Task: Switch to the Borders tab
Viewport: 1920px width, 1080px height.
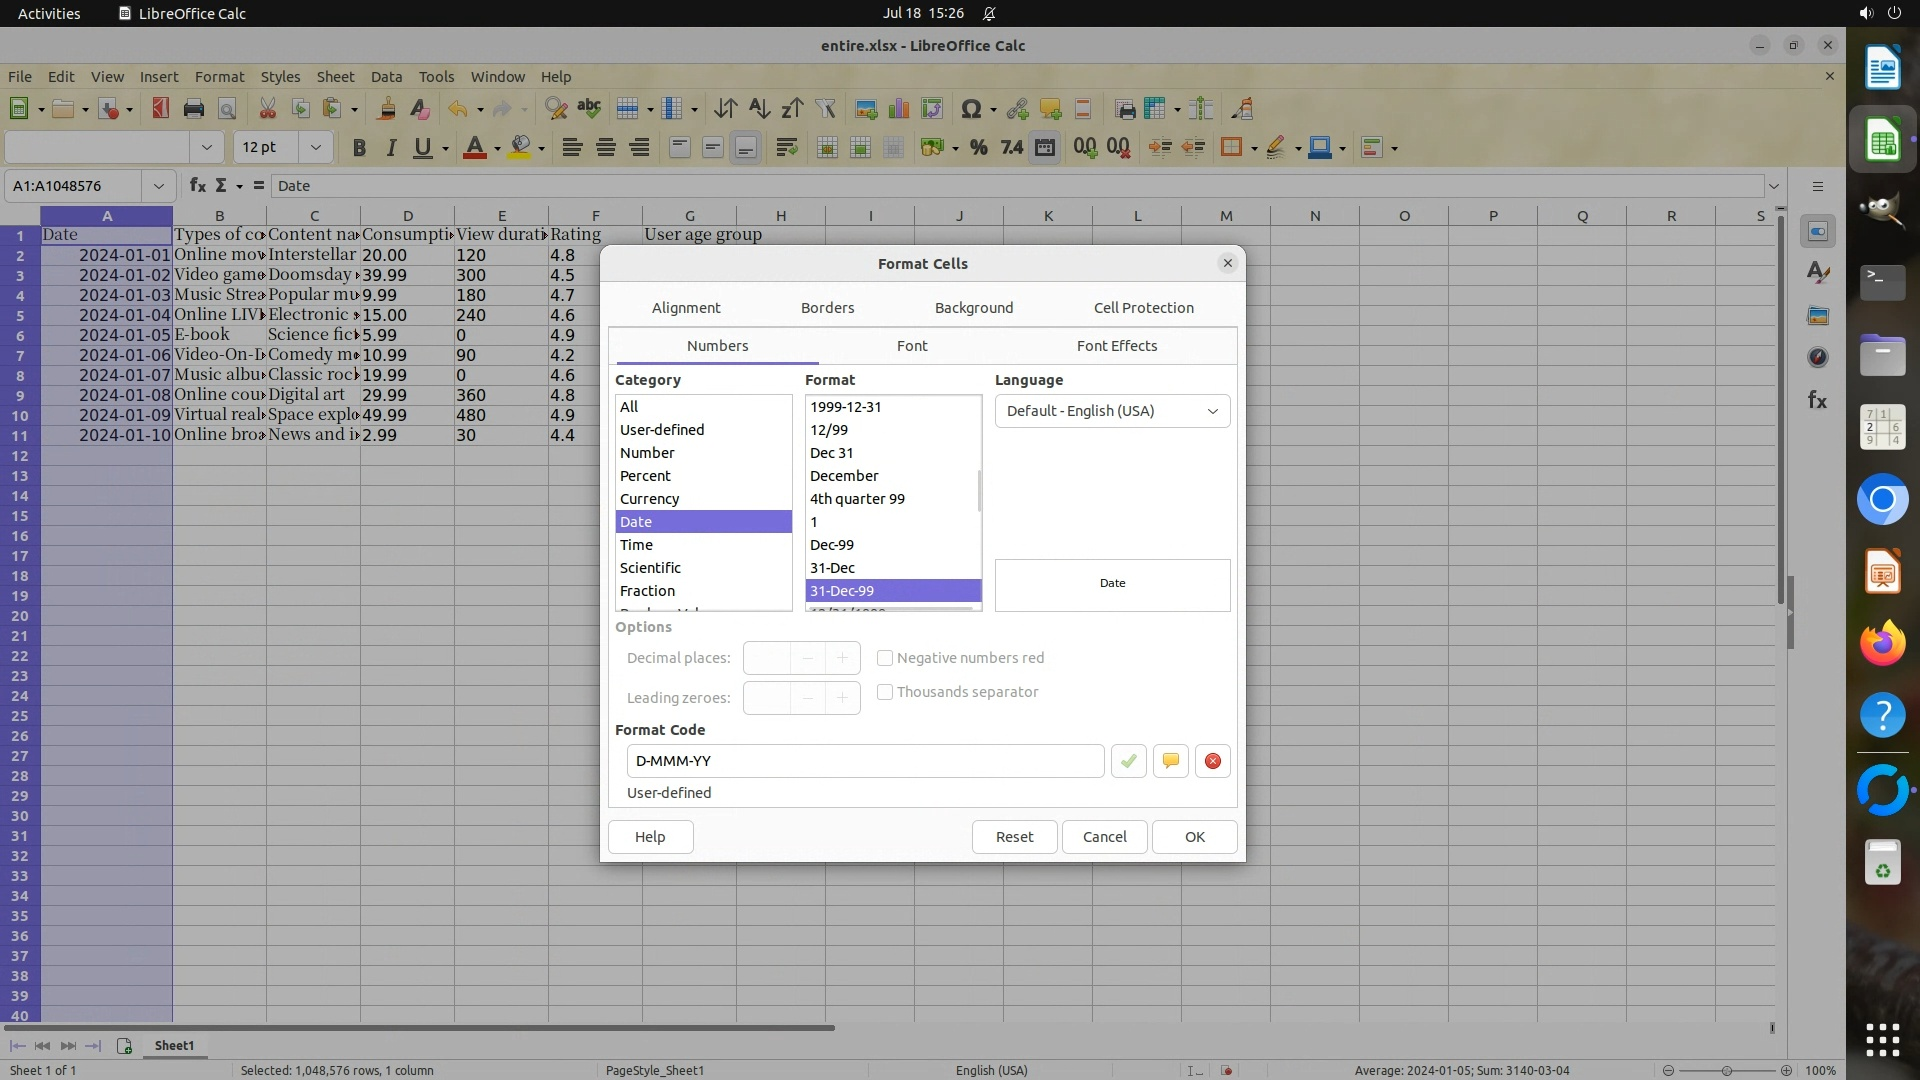Action: pyautogui.click(x=827, y=308)
